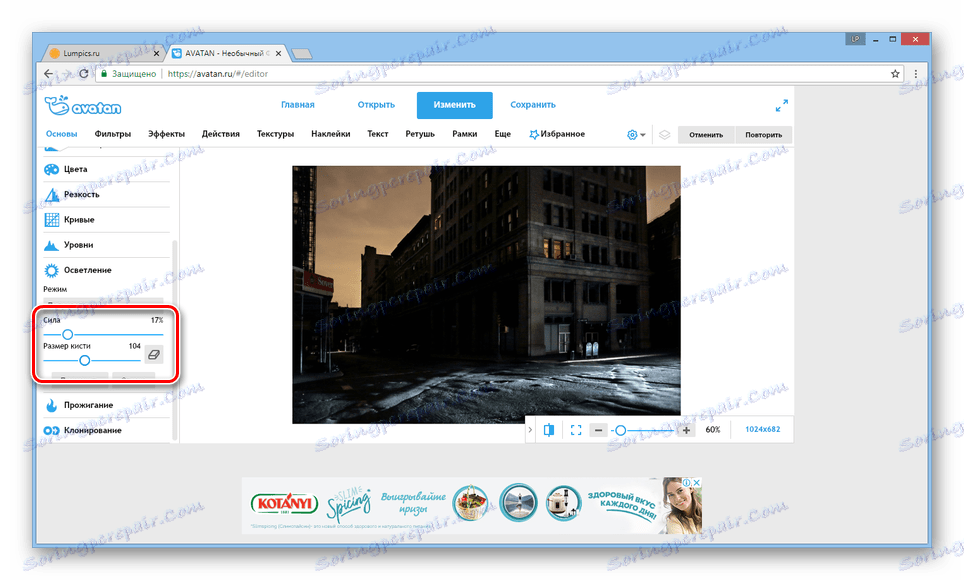This screenshot has width=964, height=580.
Task: Click the left panel scrollbar
Action: (x=175, y=340)
